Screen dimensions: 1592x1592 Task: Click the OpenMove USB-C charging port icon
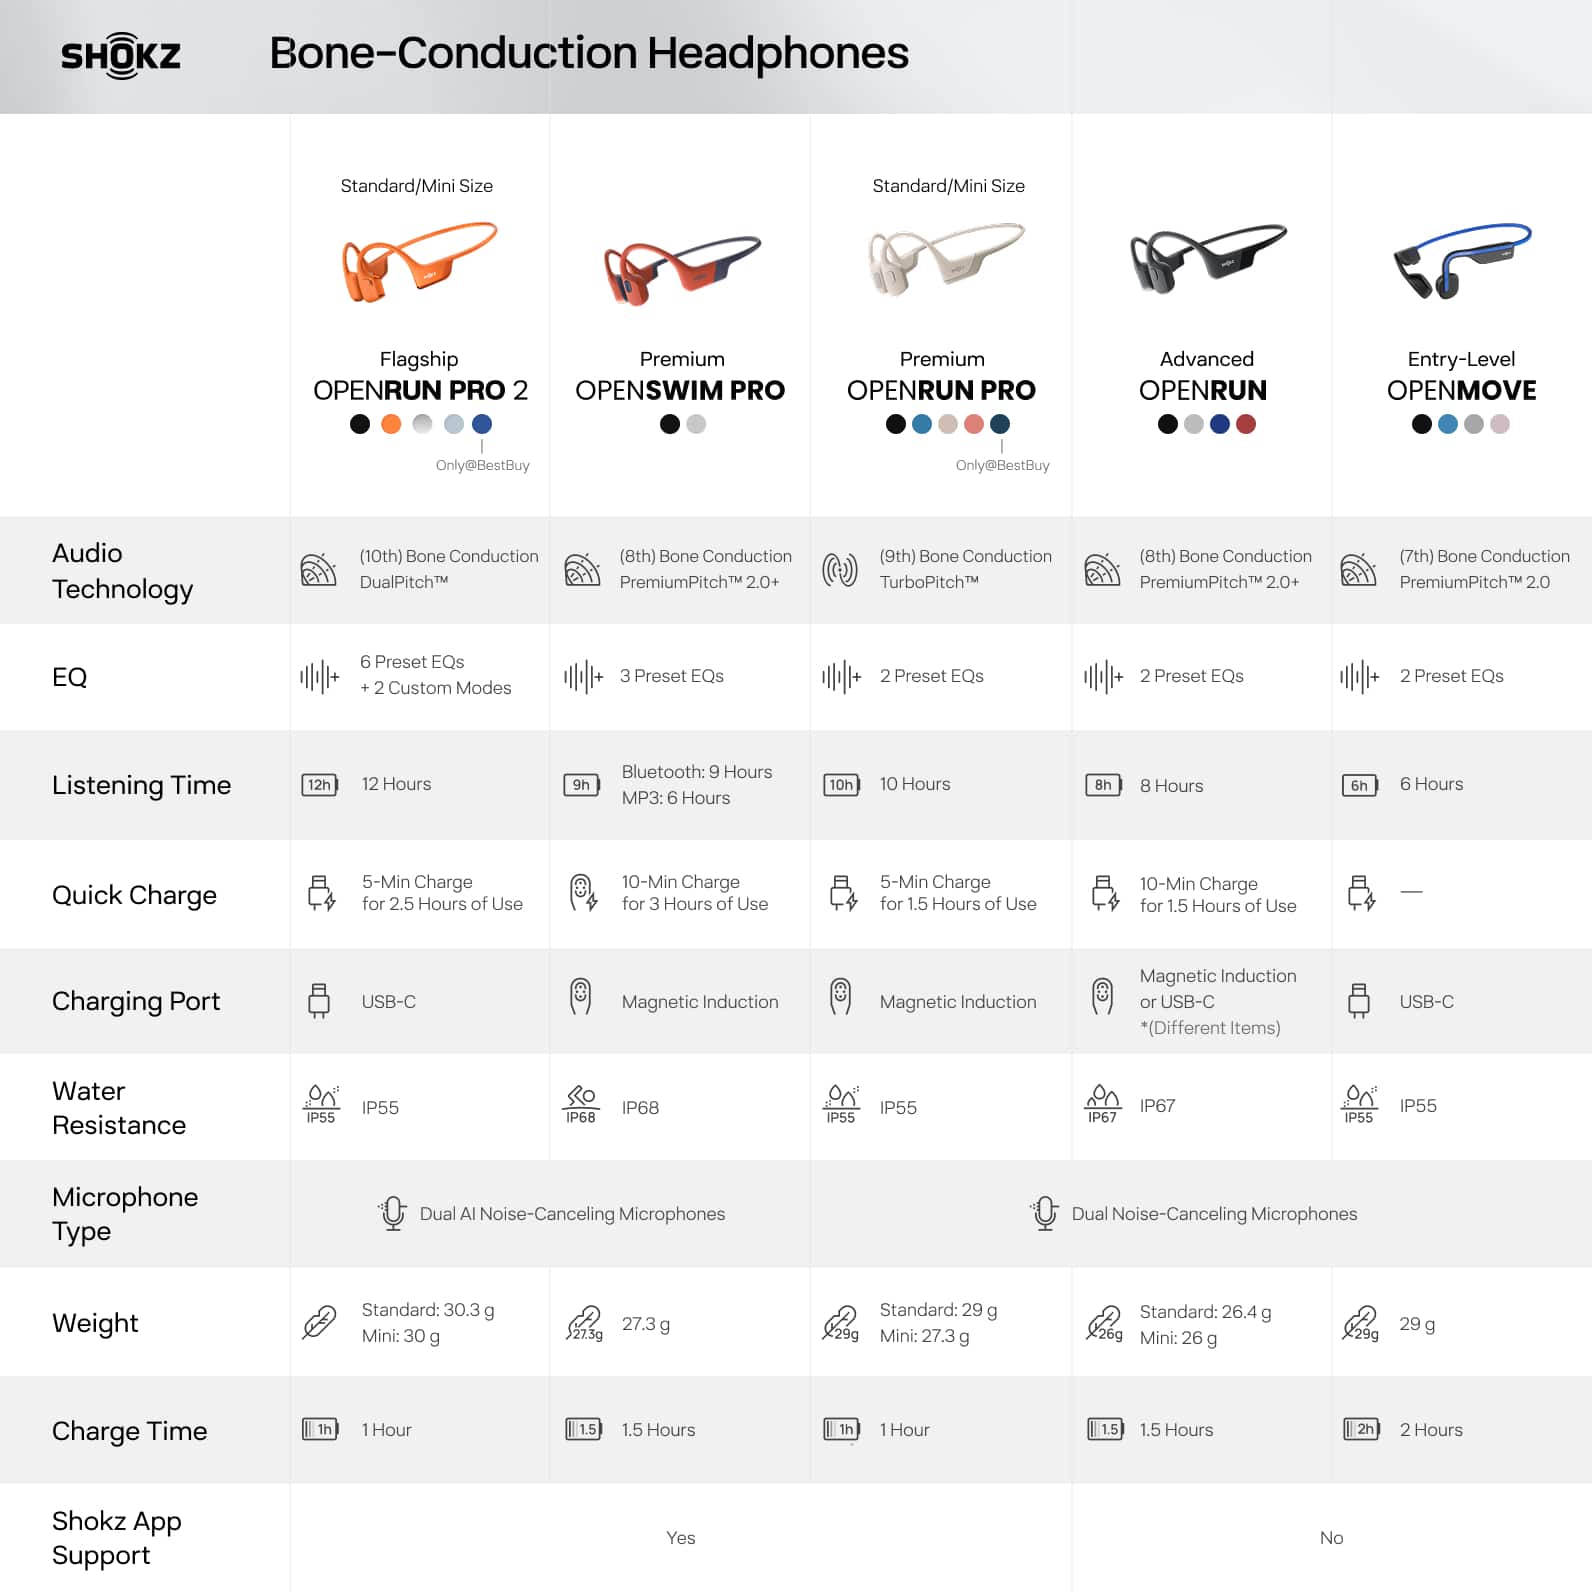pyautogui.click(x=1358, y=1001)
